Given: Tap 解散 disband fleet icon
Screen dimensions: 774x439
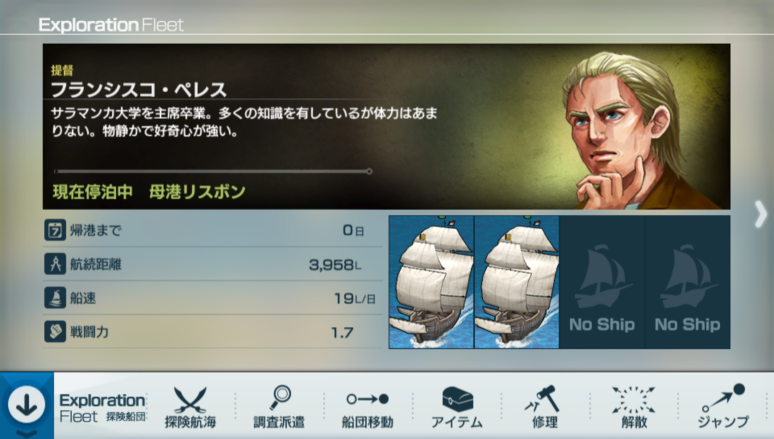Looking at the screenshot, I should coord(634,399).
